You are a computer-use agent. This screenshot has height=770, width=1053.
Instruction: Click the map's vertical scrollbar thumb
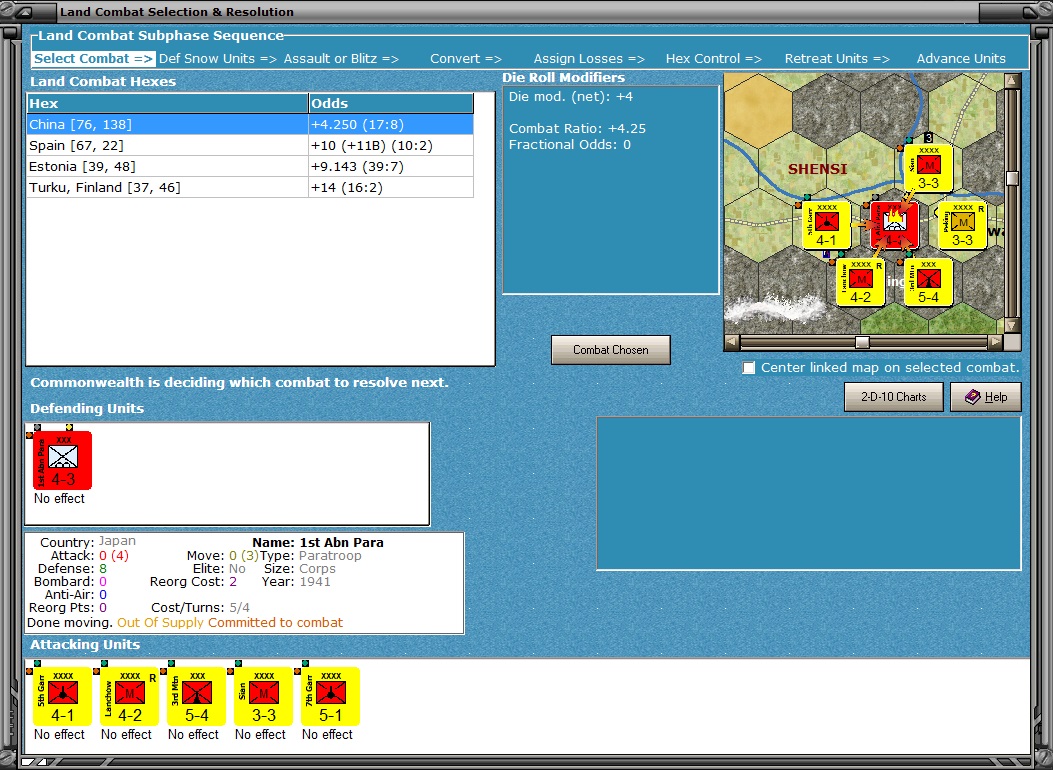click(x=1012, y=178)
